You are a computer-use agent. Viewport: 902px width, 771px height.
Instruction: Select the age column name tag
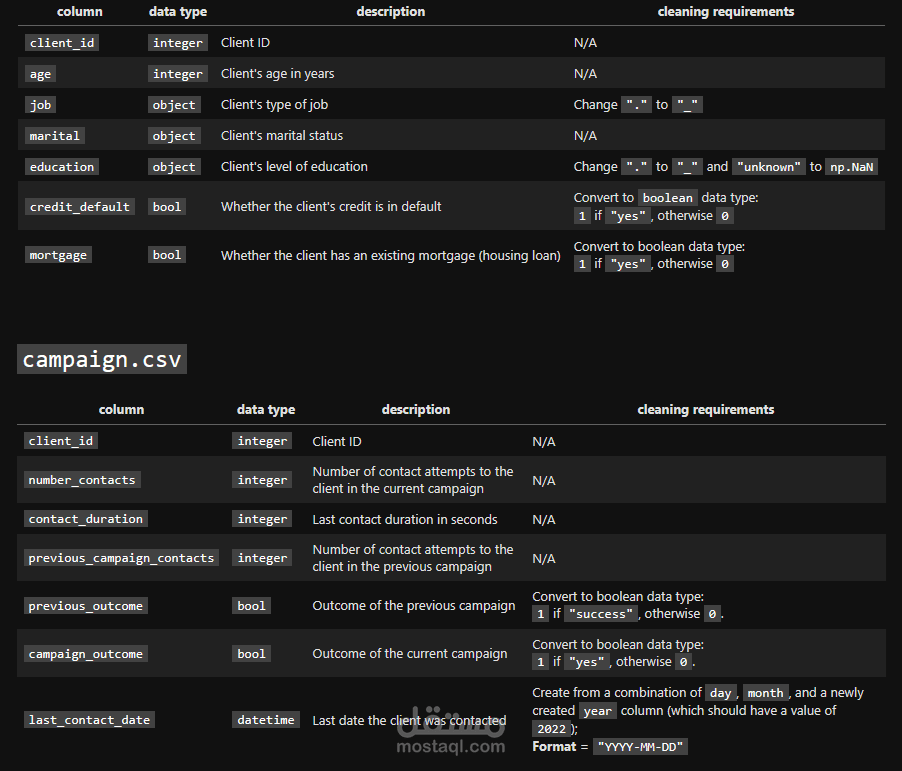coord(40,74)
